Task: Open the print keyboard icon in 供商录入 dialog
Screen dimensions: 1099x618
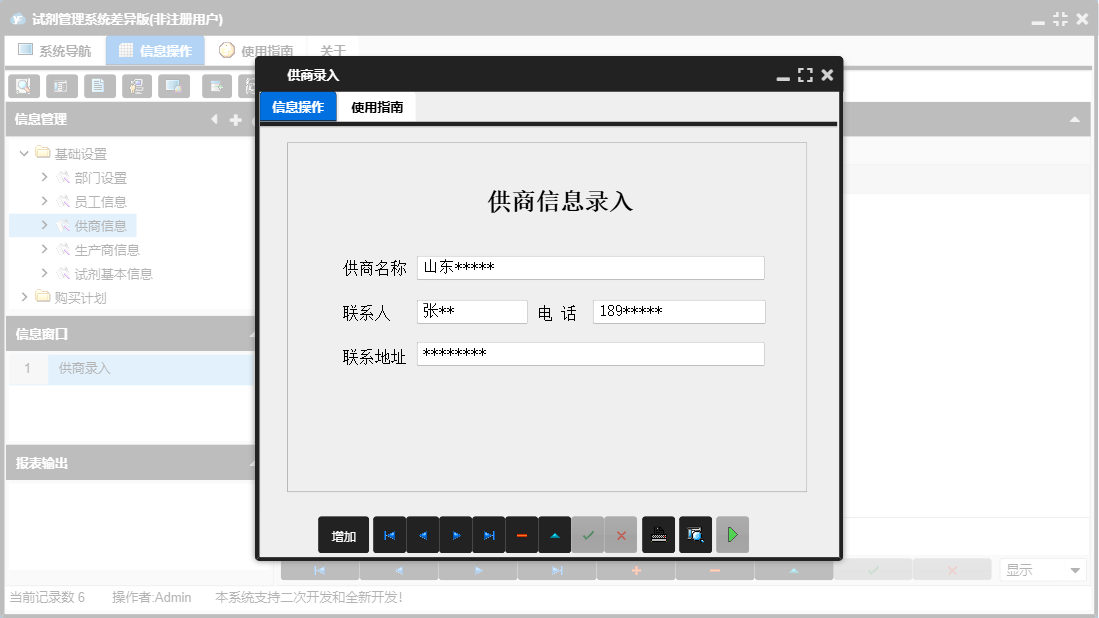Action: (658, 534)
